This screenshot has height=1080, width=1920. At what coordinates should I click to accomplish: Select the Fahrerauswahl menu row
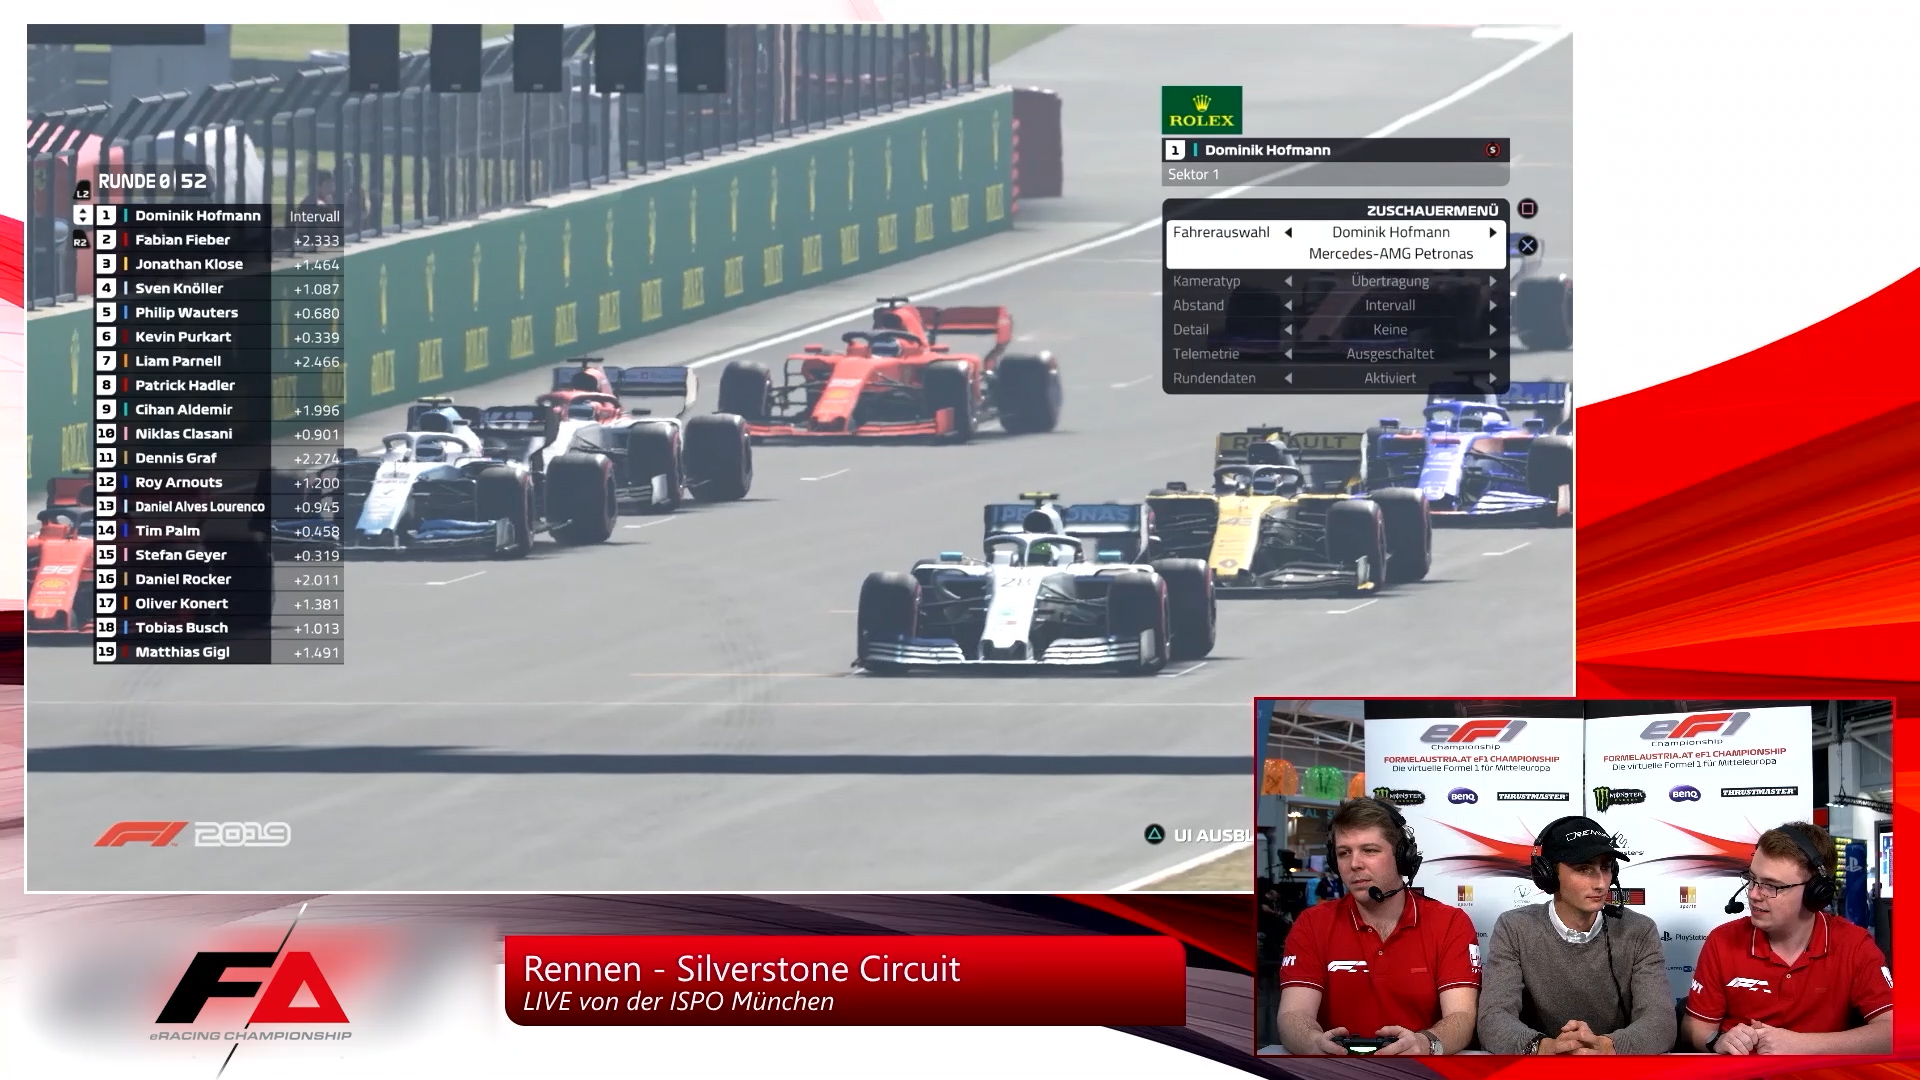[x=1336, y=243]
